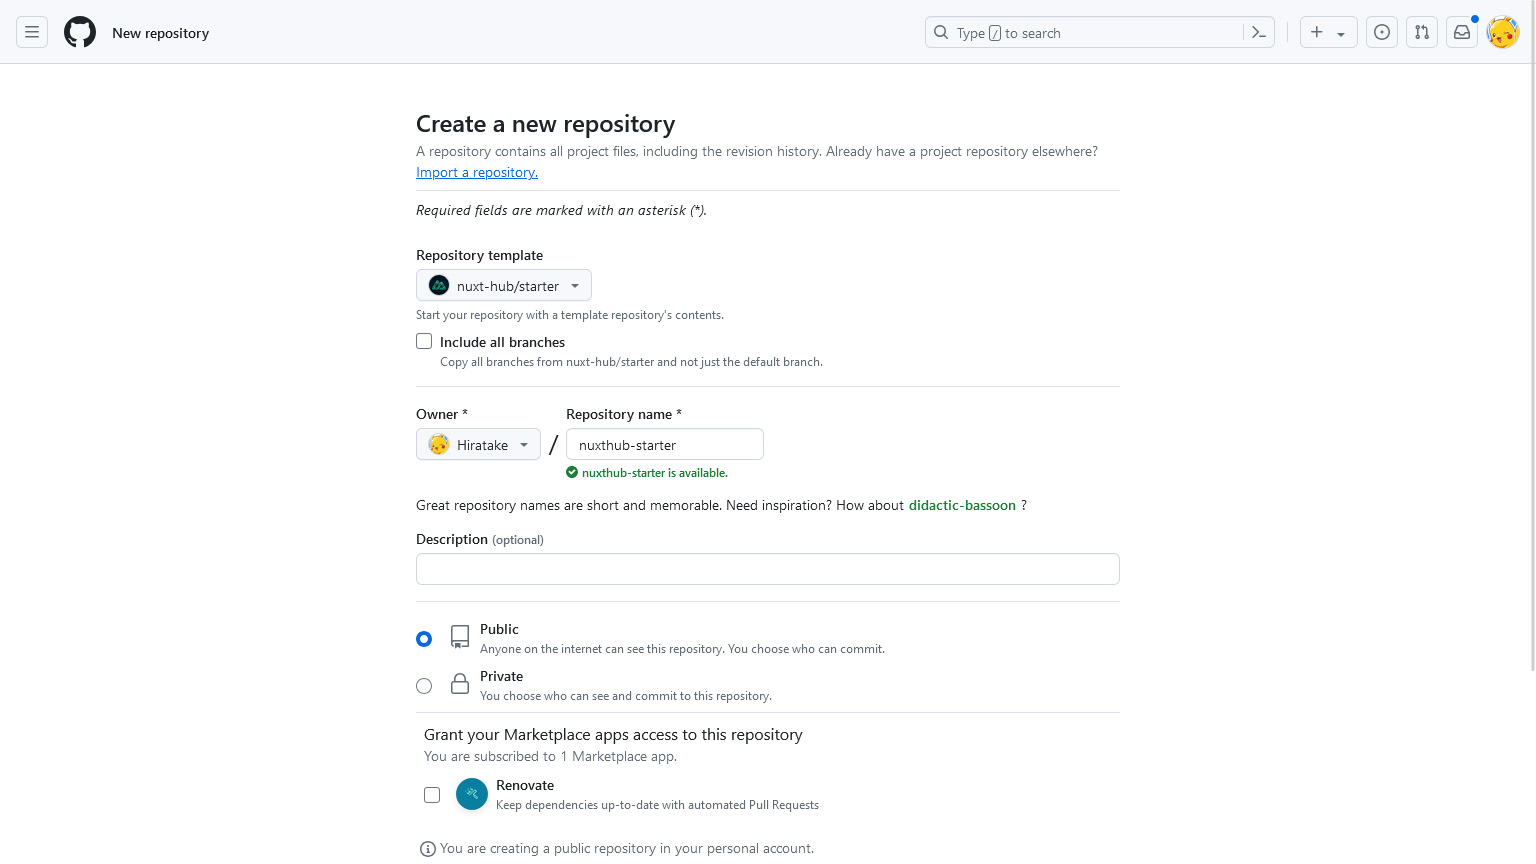Select the Private visibility radio button
This screenshot has width=1536, height=864.
[424, 686]
